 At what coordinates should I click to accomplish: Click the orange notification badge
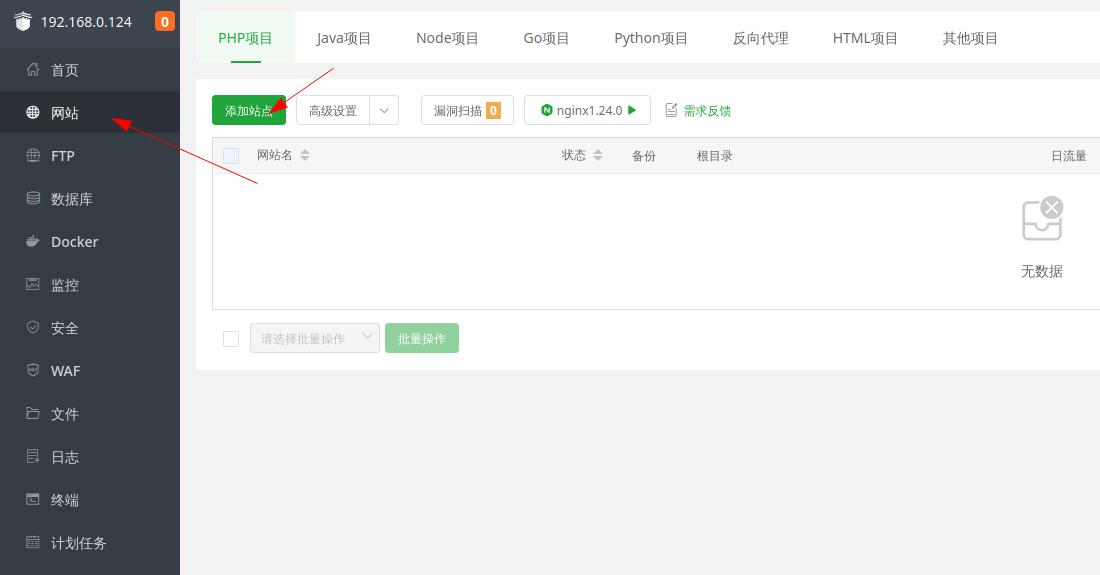(164, 21)
